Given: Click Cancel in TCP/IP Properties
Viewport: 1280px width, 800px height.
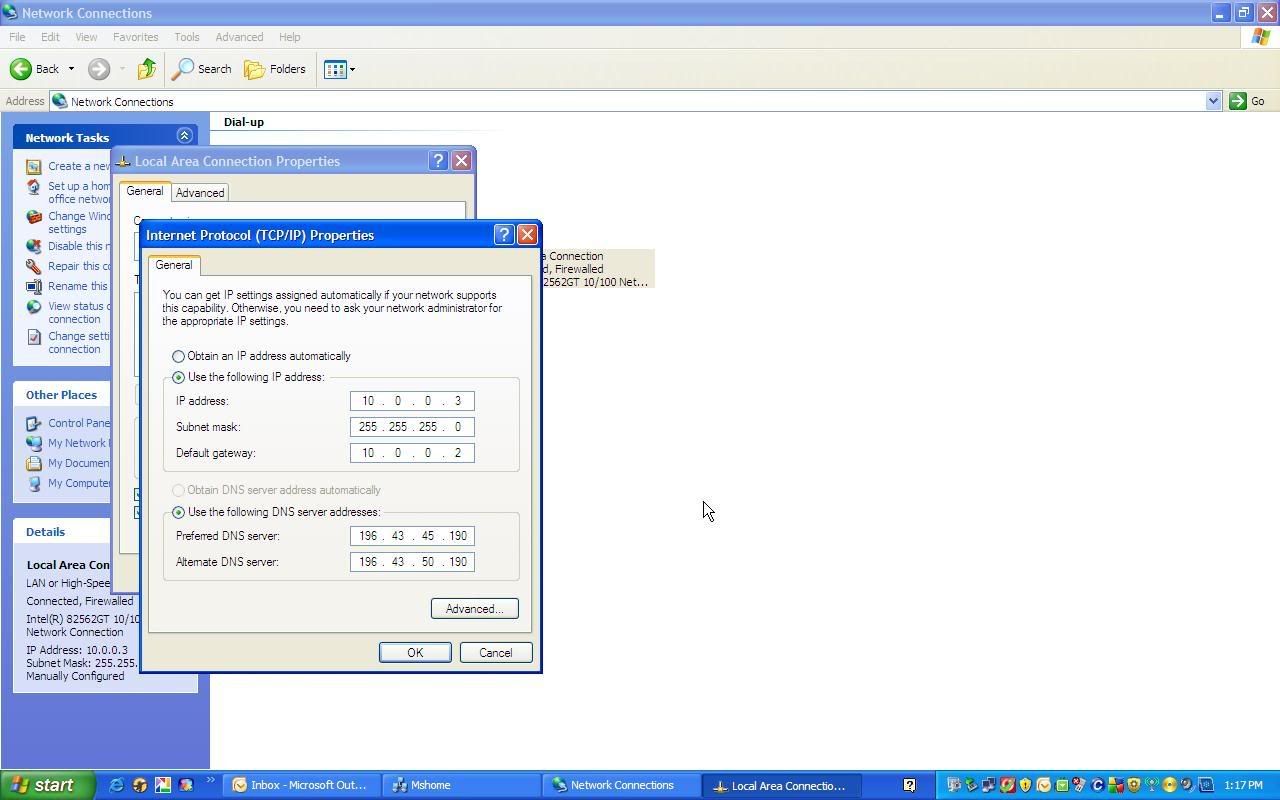Looking at the screenshot, I should coord(495,653).
